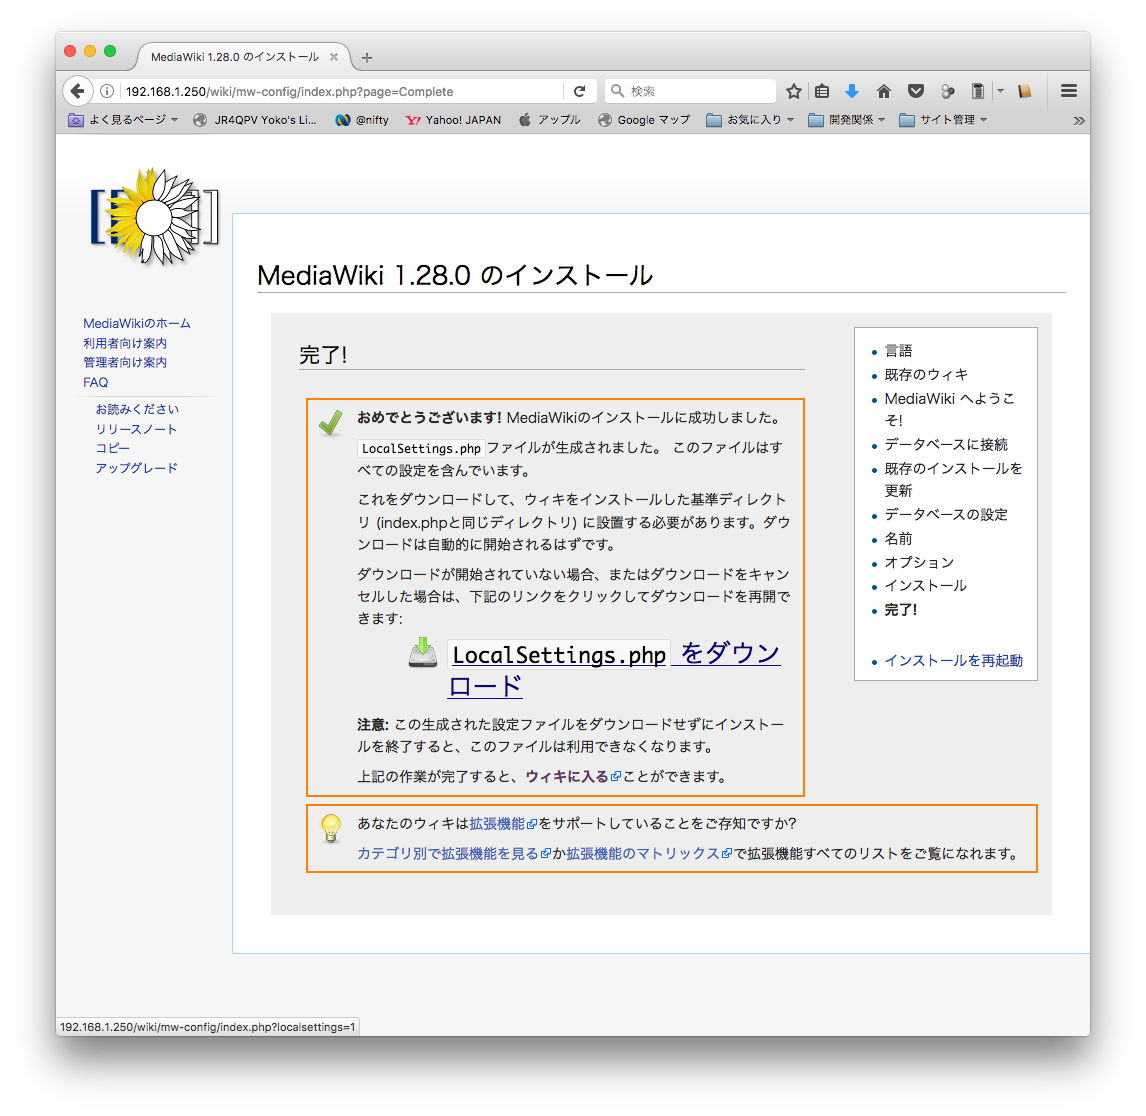
Task: Open Google マップ bookmark
Action: (x=644, y=120)
